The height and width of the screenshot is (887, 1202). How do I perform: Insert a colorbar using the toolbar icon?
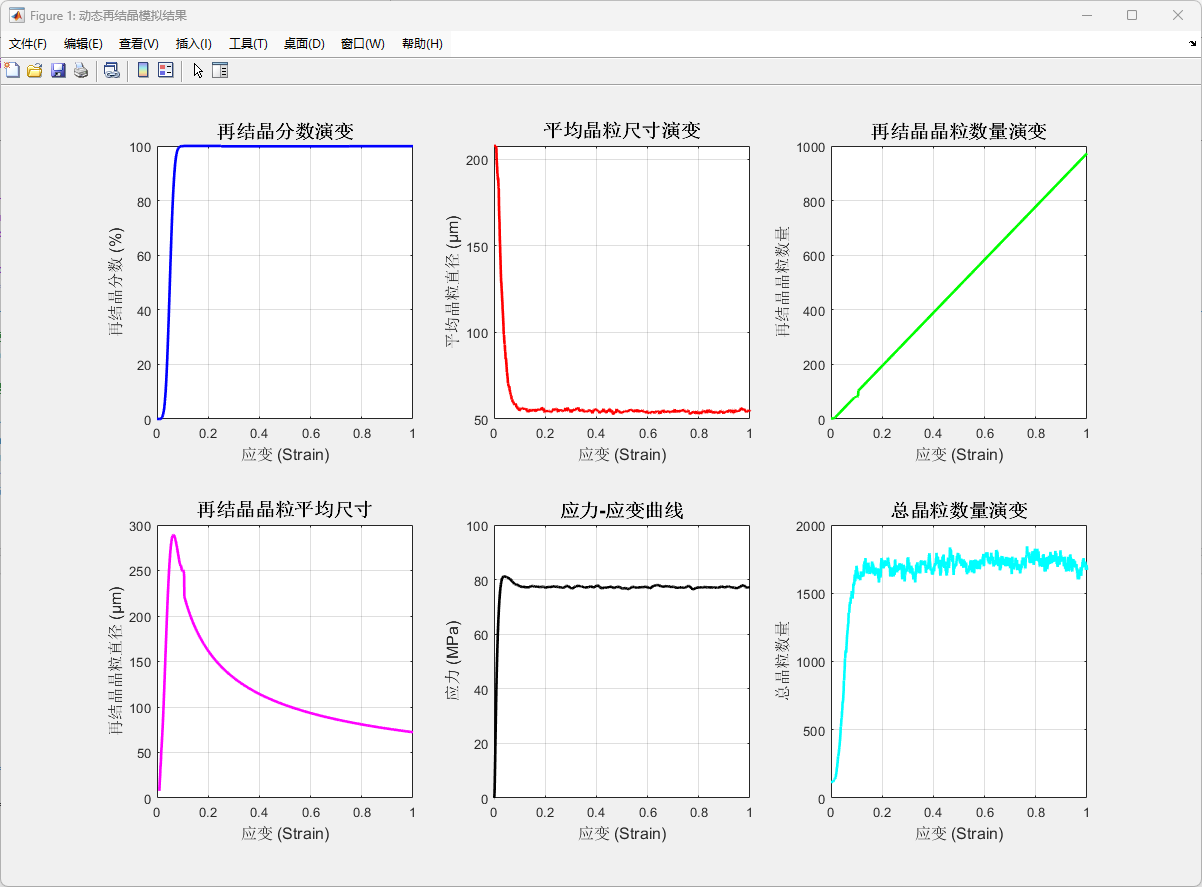coord(143,70)
